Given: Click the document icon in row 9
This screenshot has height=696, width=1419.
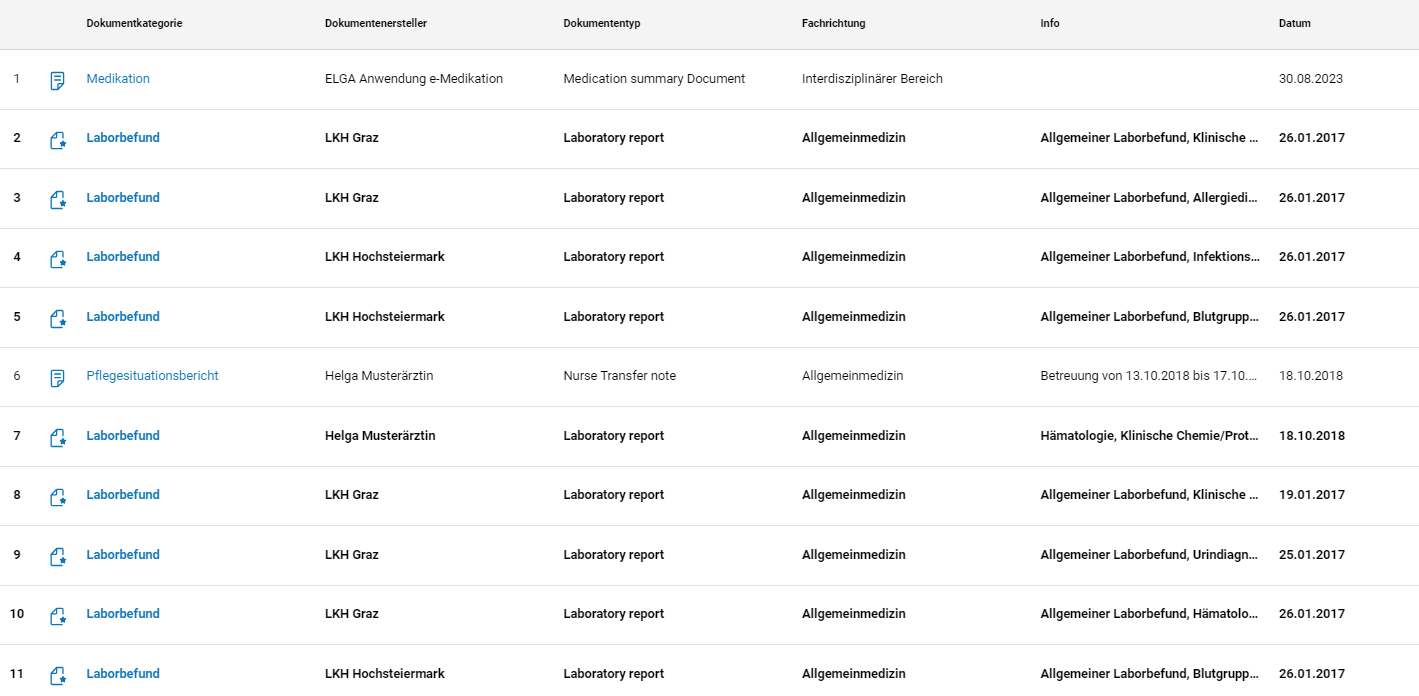Looking at the screenshot, I should coord(58,556).
